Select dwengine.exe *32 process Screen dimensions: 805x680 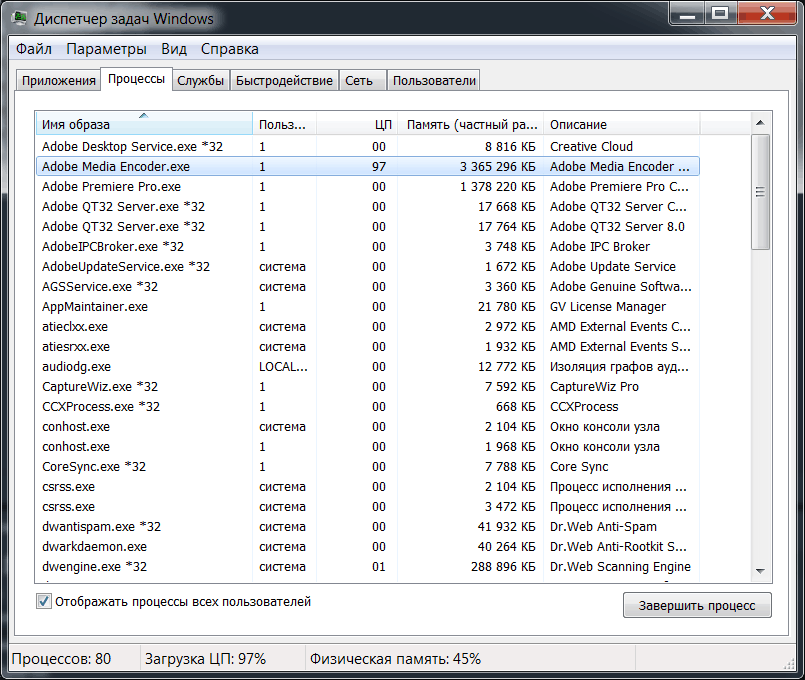368,567
